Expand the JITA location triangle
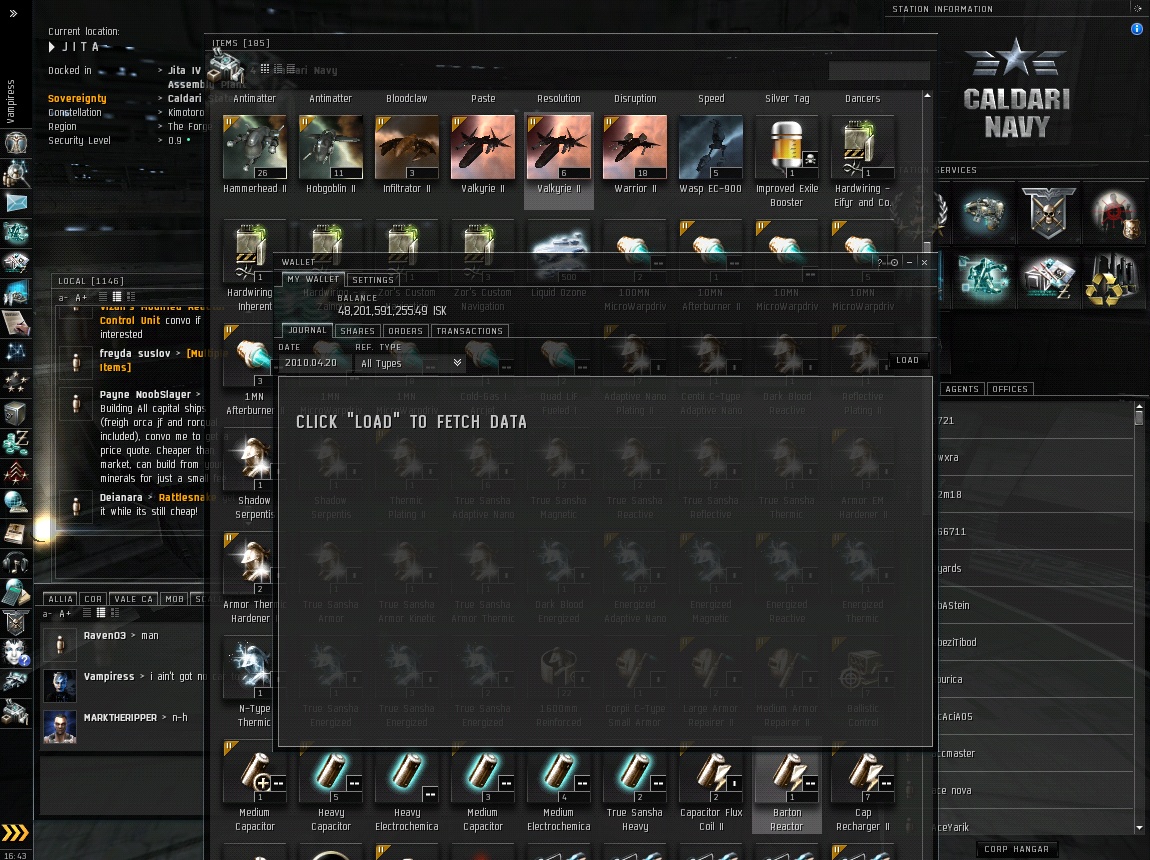The image size is (1150, 860). pyautogui.click(x=51, y=47)
